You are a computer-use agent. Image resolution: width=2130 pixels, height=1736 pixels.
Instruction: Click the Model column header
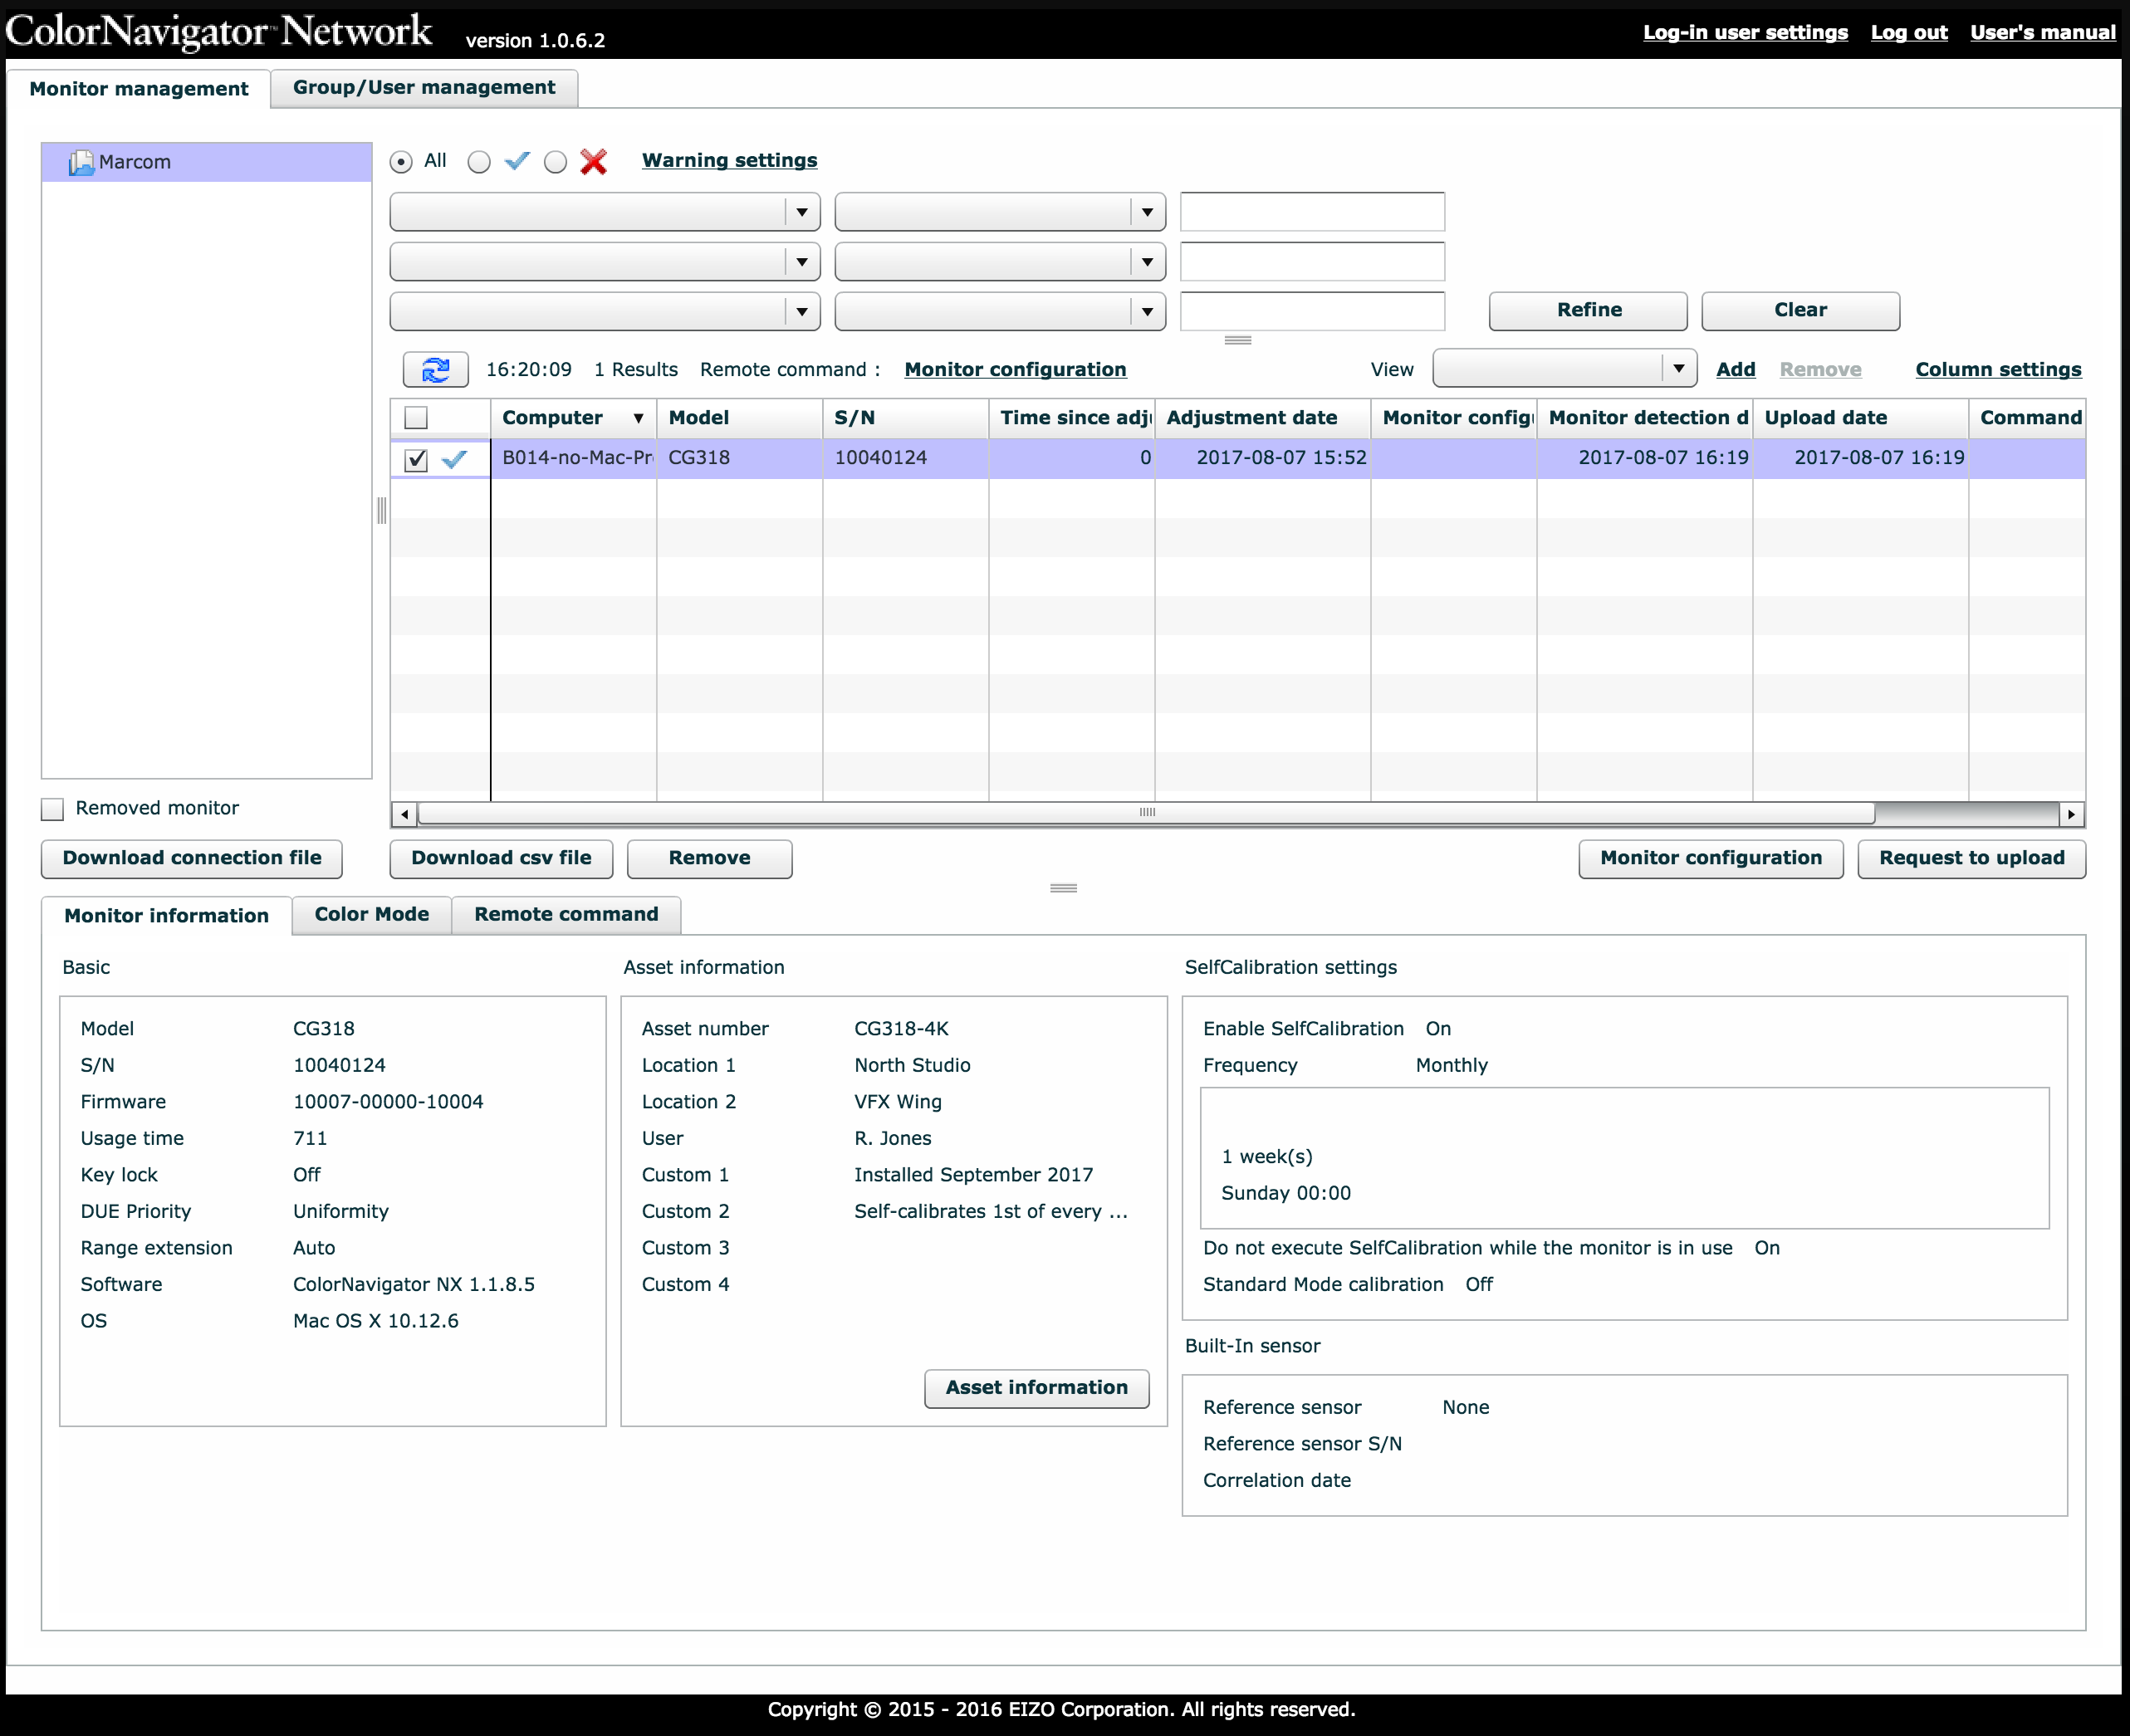(x=739, y=418)
